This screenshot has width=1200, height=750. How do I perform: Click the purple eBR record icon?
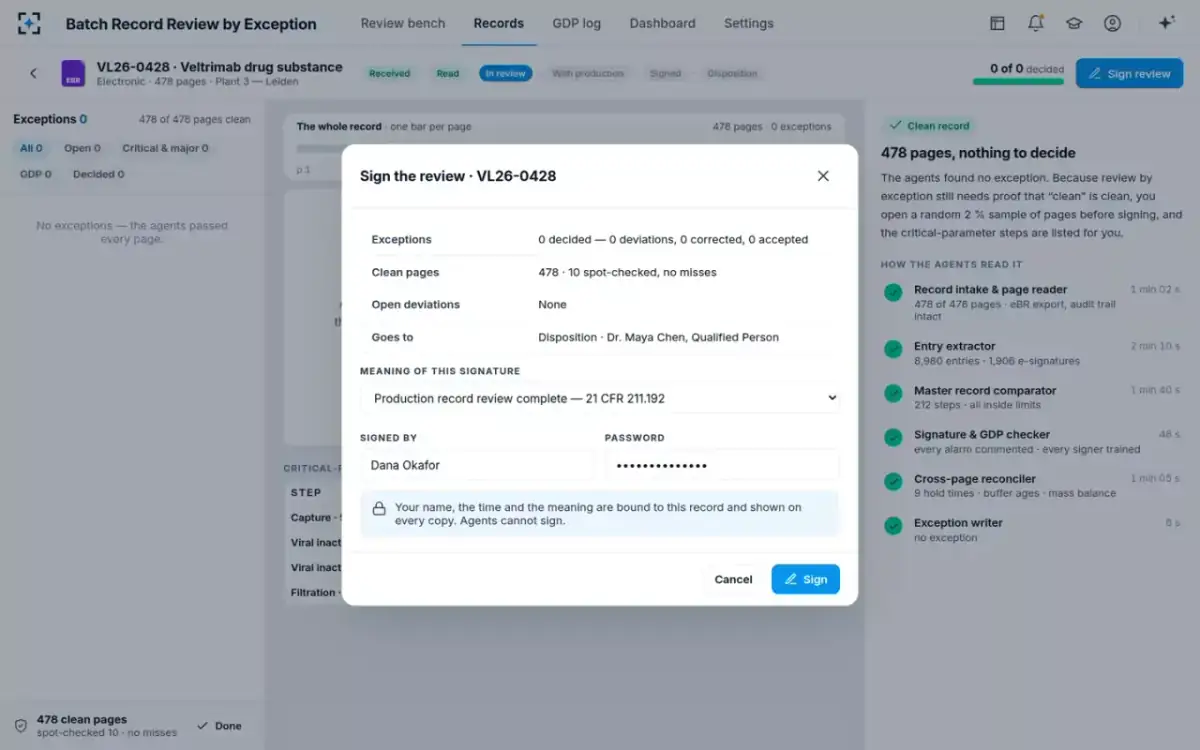(x=73, y=73)
